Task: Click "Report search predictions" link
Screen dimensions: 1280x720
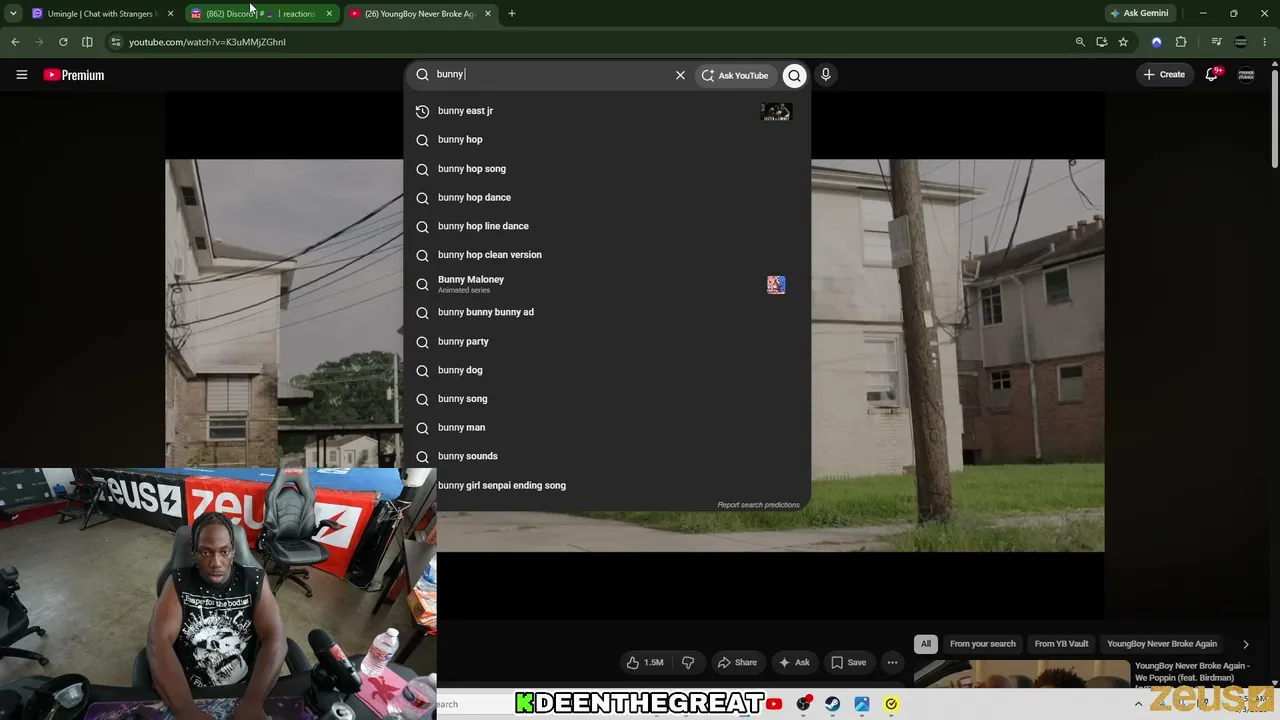Action: 758,505
